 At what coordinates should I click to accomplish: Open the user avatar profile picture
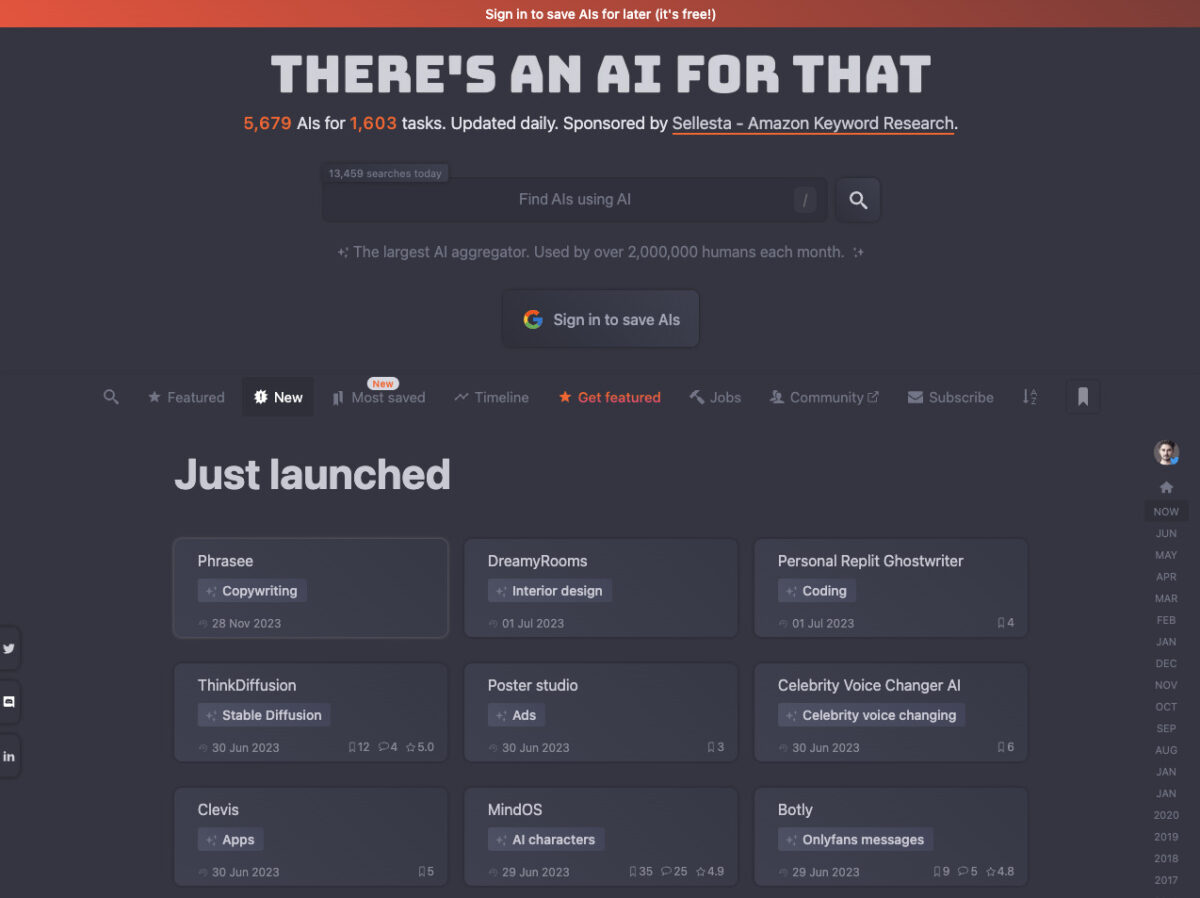point(1166,452)
